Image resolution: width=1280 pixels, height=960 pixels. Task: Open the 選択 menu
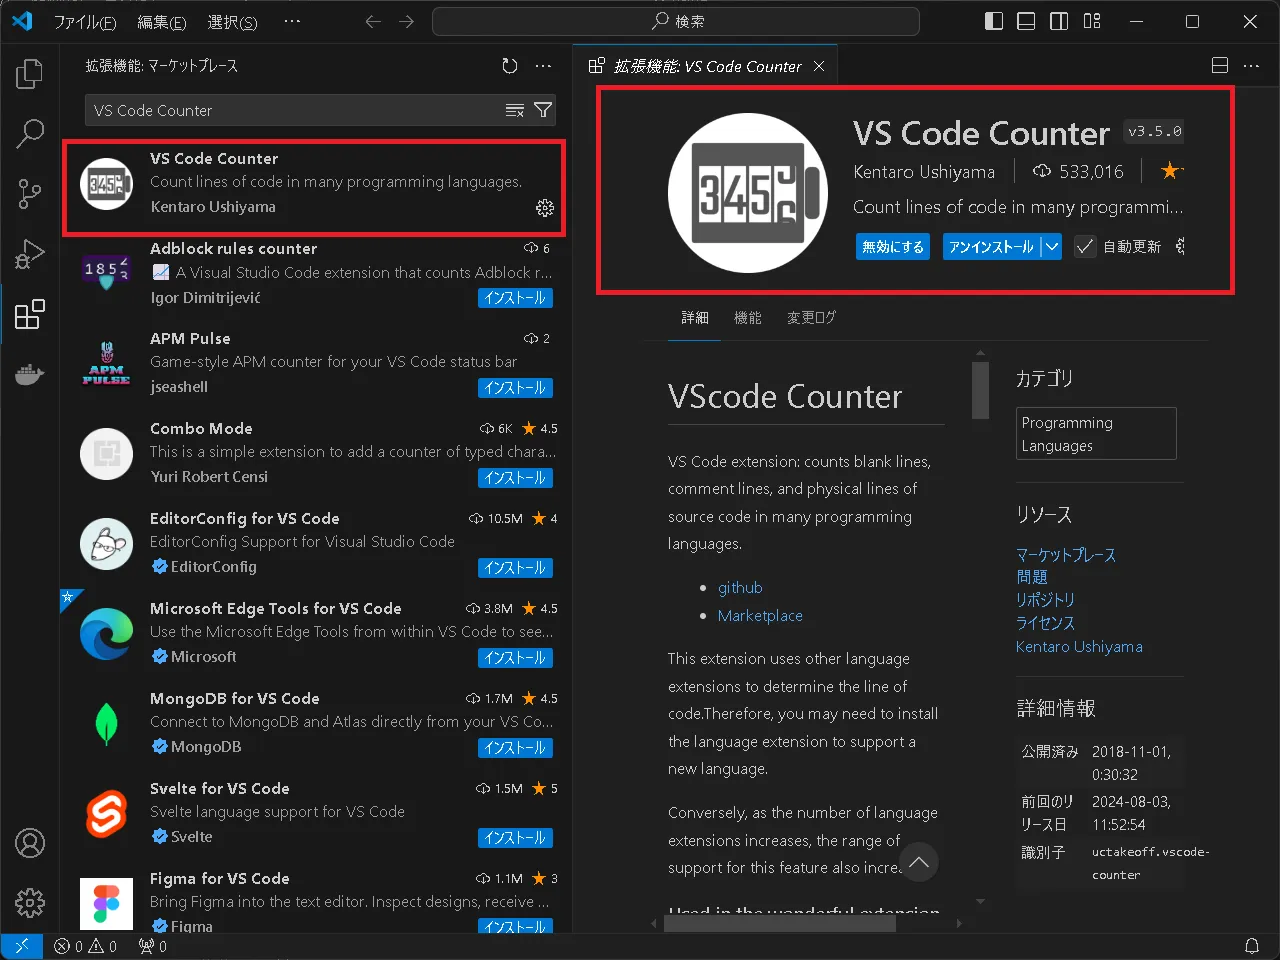tap(232, 21)
